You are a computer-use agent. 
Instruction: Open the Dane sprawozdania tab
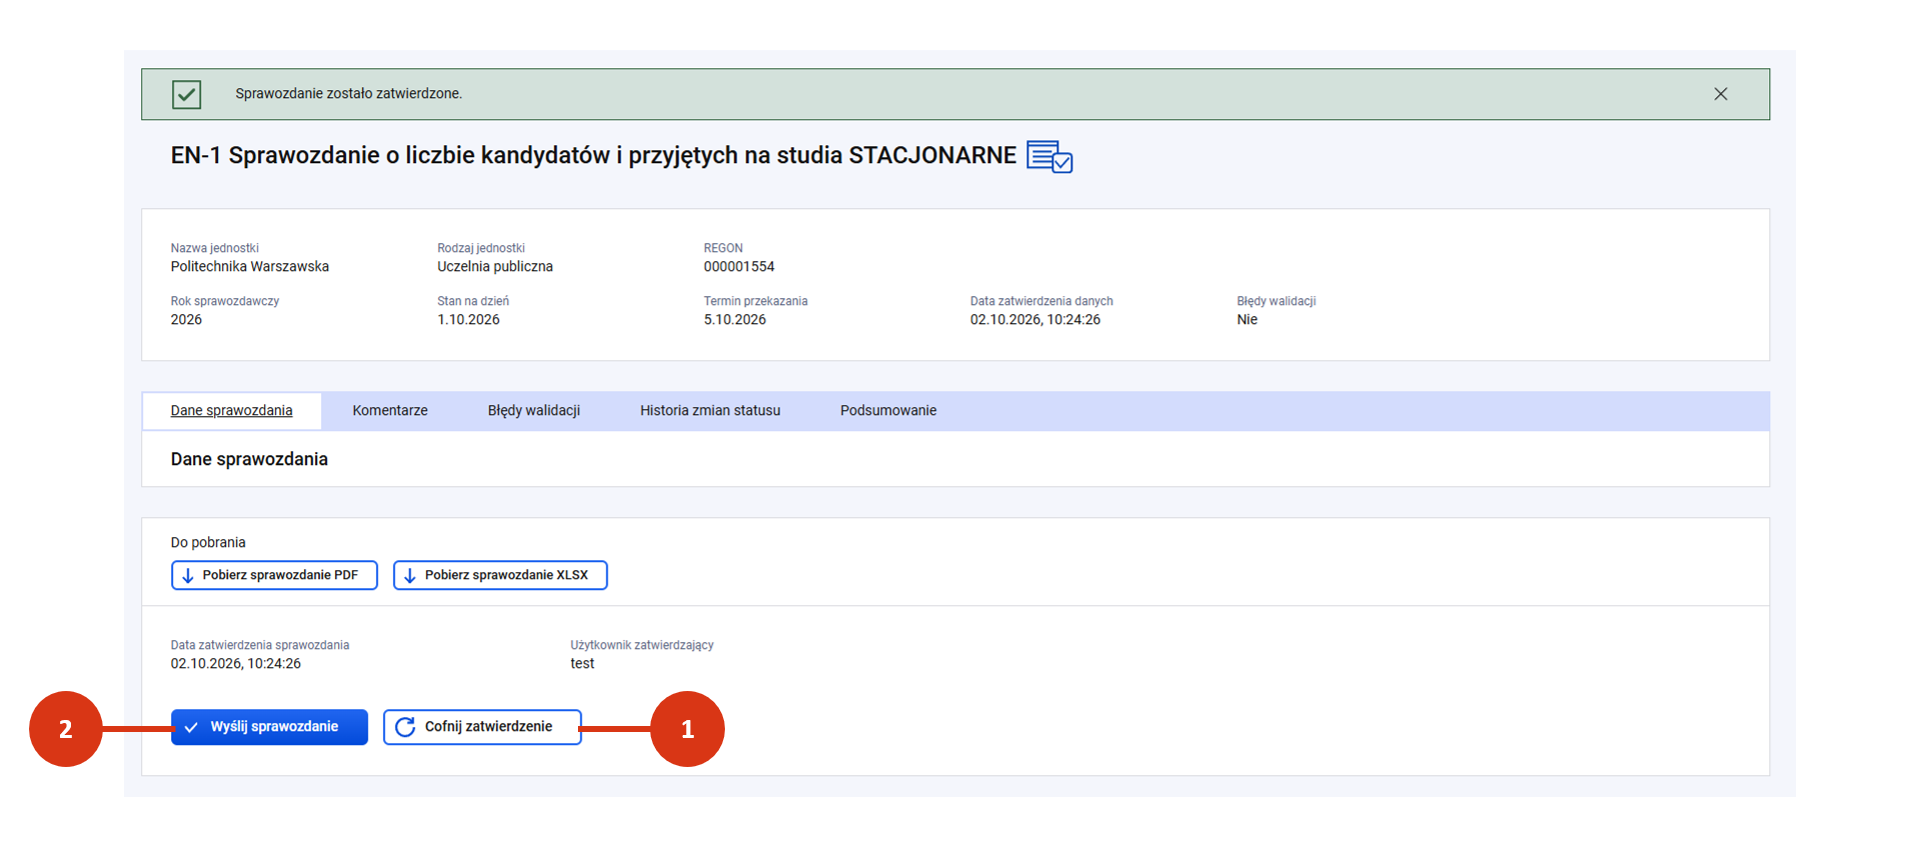click(x=231, y=411)
